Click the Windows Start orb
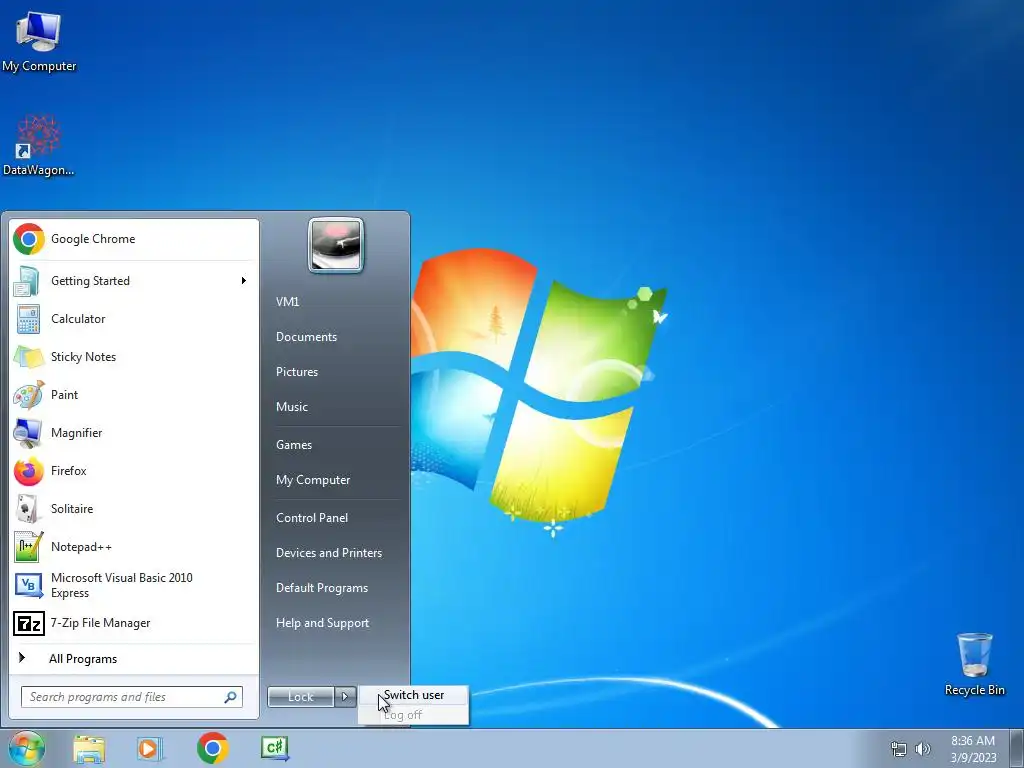Screen dimensions: 1024x768 point(26,748)
